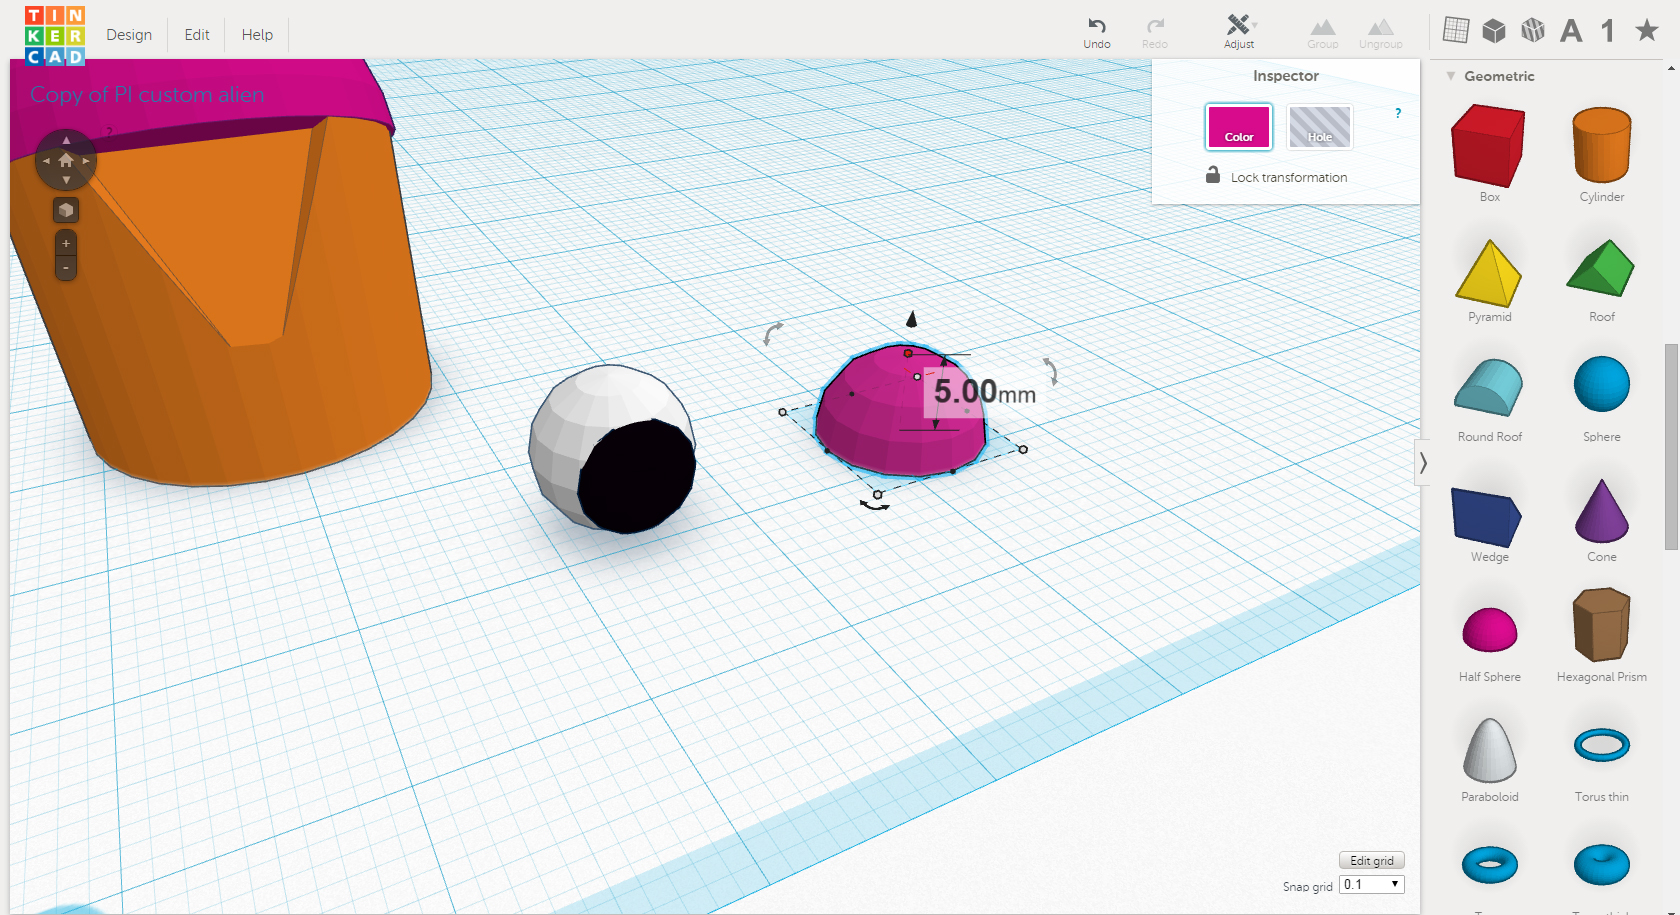Pick the Round Roof shape
Screen dimensions: 1680x915
1489,388
